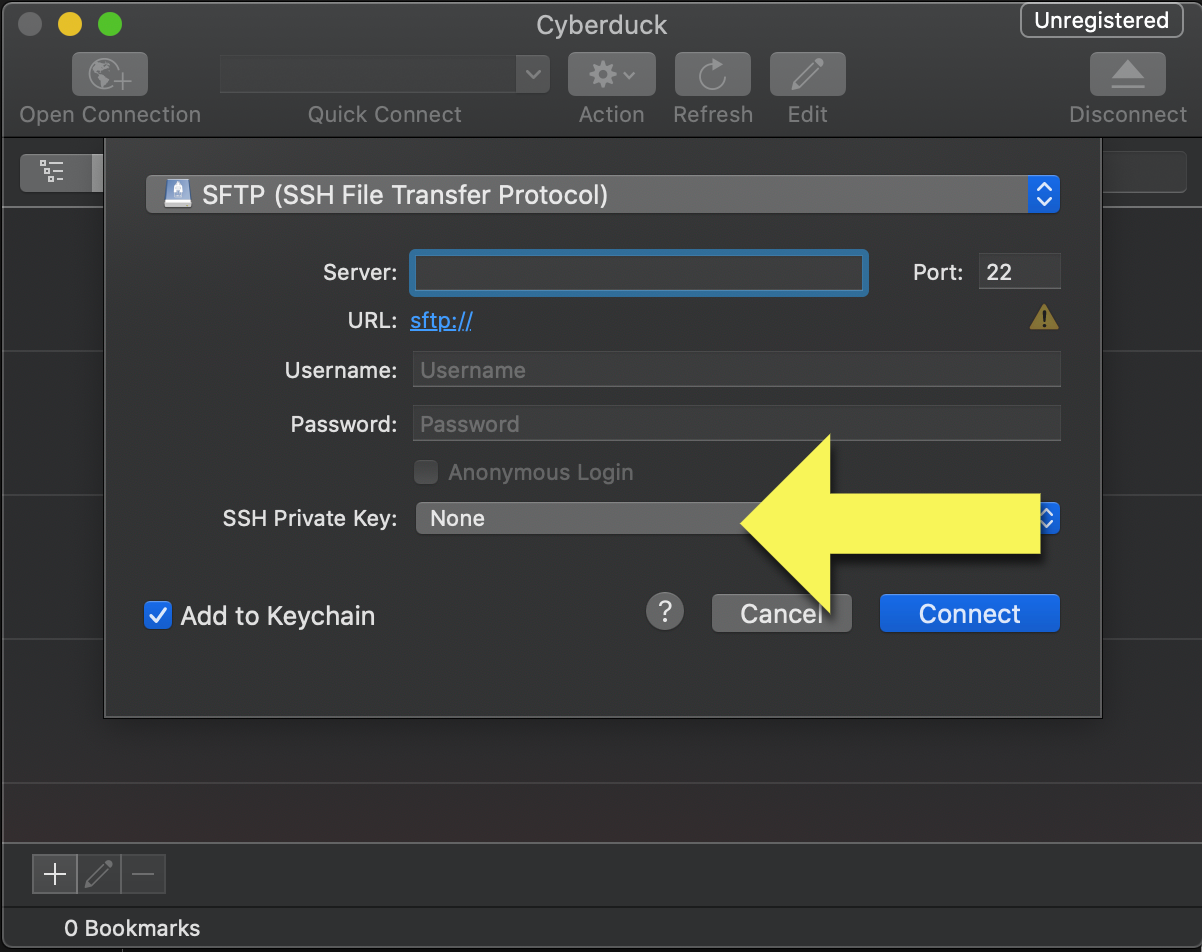Click the Refresh toolbar icon
The height and width of the screenshot is (952, 1202).
click(x=712, y=75)
